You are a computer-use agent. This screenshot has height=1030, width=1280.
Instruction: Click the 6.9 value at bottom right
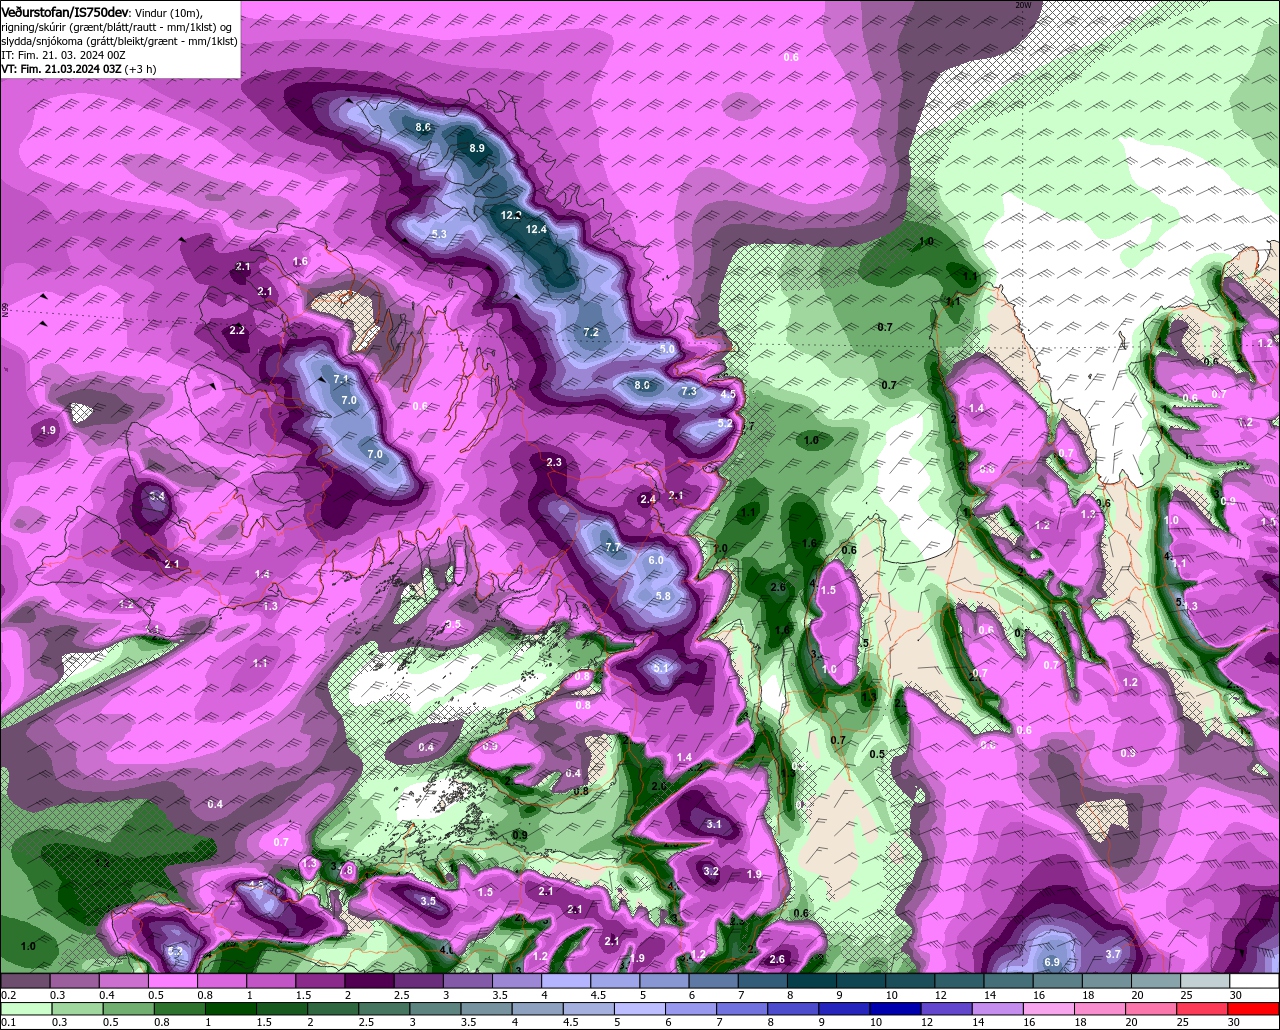[x=1052, y=962]
